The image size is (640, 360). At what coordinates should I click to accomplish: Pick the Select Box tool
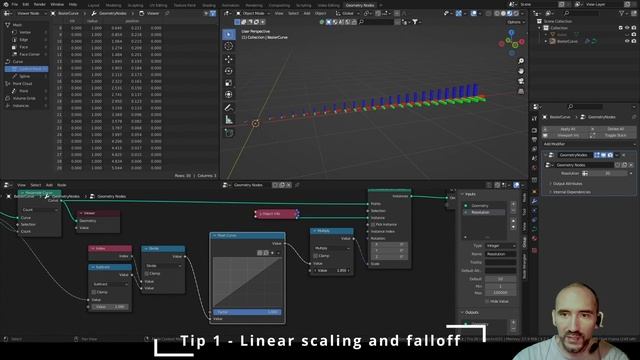[229, 34]
